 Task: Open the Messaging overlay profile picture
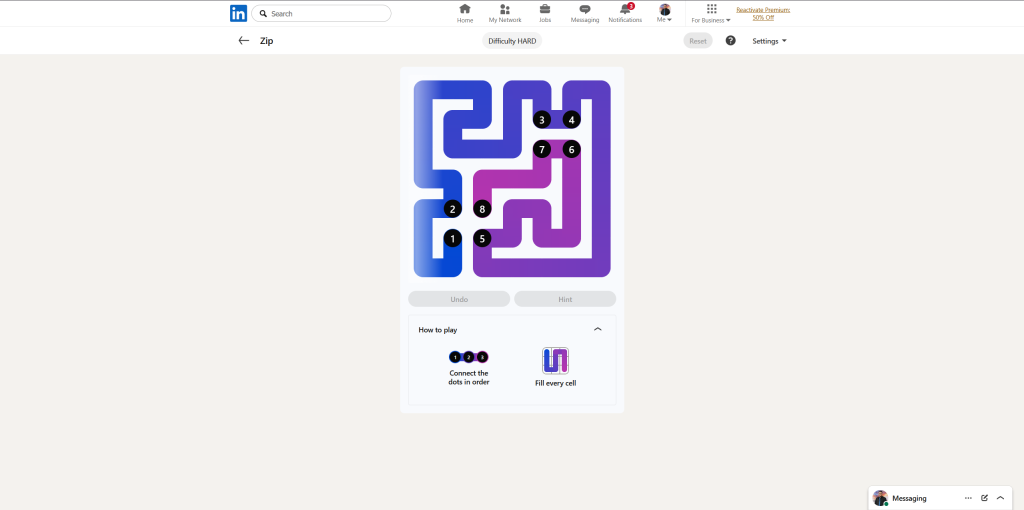[880, 498]
